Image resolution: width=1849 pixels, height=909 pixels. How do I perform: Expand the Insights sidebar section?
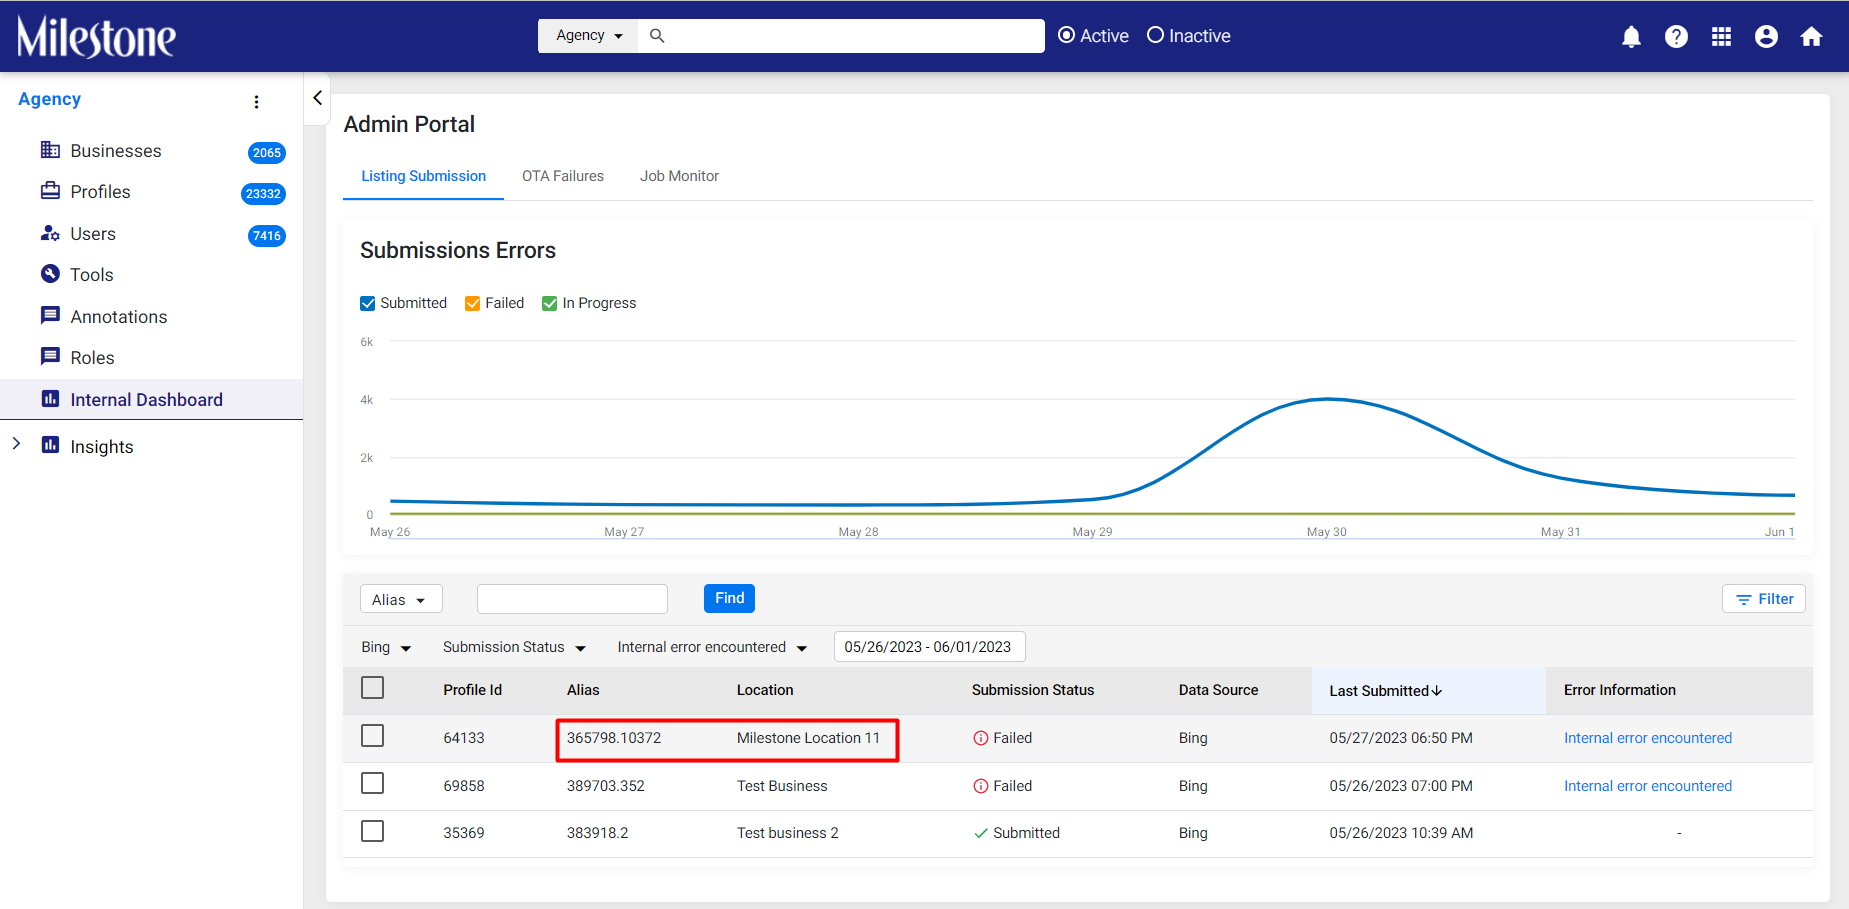[x=16, y=444]
